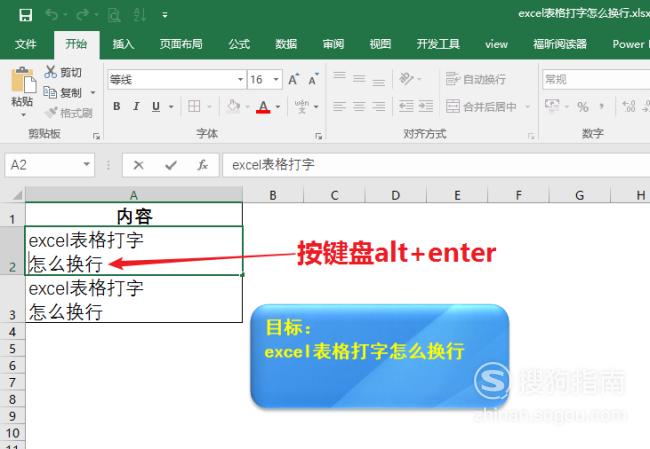Apply comma style

coord(601,107)
